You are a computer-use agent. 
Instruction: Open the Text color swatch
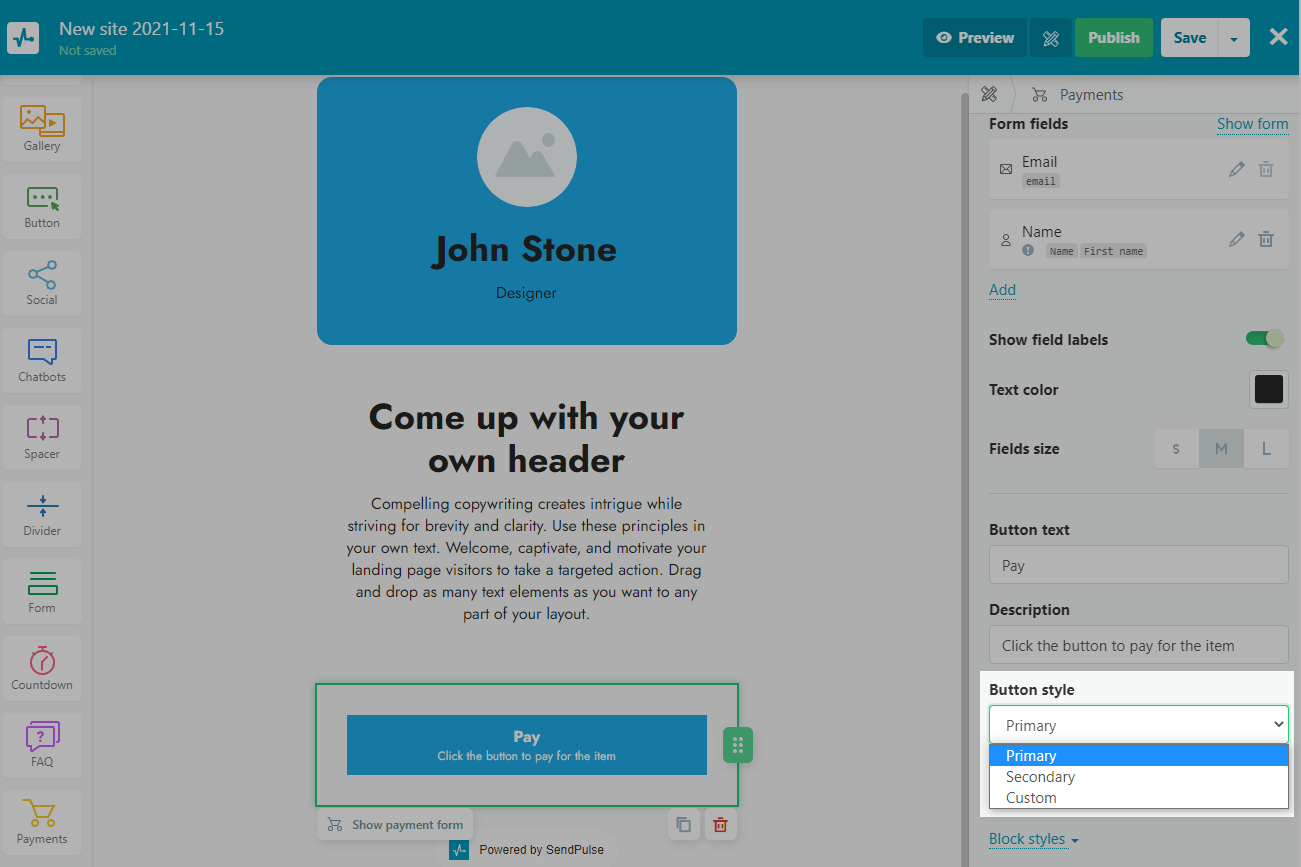(x=1268, y=389)
